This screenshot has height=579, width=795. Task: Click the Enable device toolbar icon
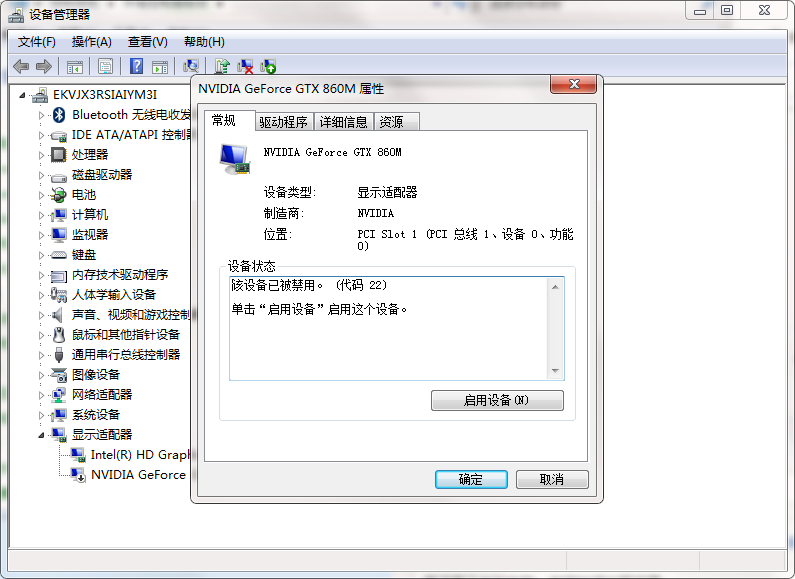click(268, 66)
